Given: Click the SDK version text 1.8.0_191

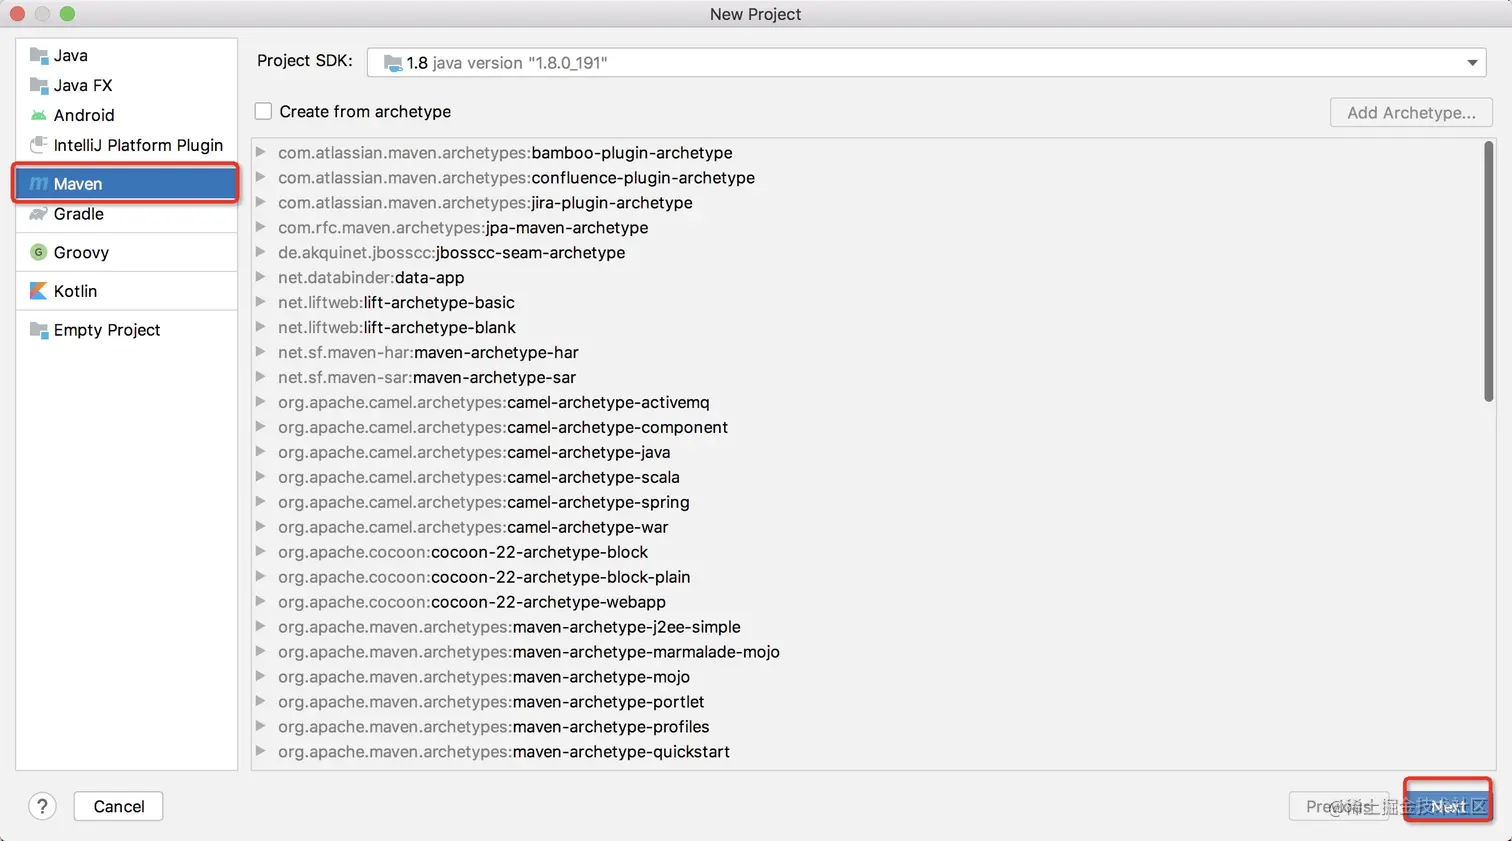Looking at the screenshot, I should [568, 63].
